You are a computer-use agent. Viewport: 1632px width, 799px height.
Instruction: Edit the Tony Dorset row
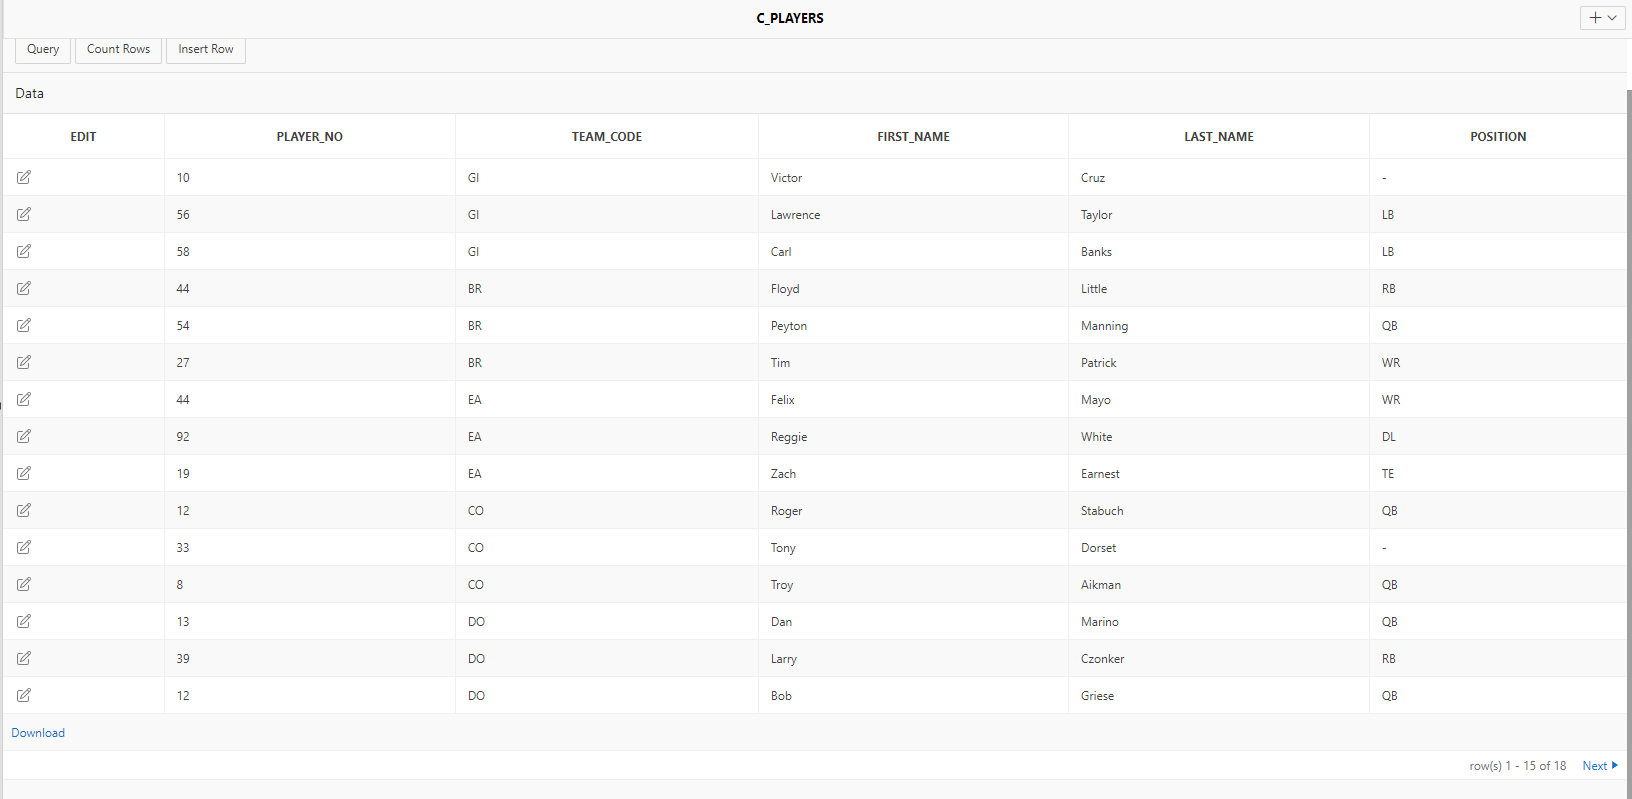pos(24,547)
